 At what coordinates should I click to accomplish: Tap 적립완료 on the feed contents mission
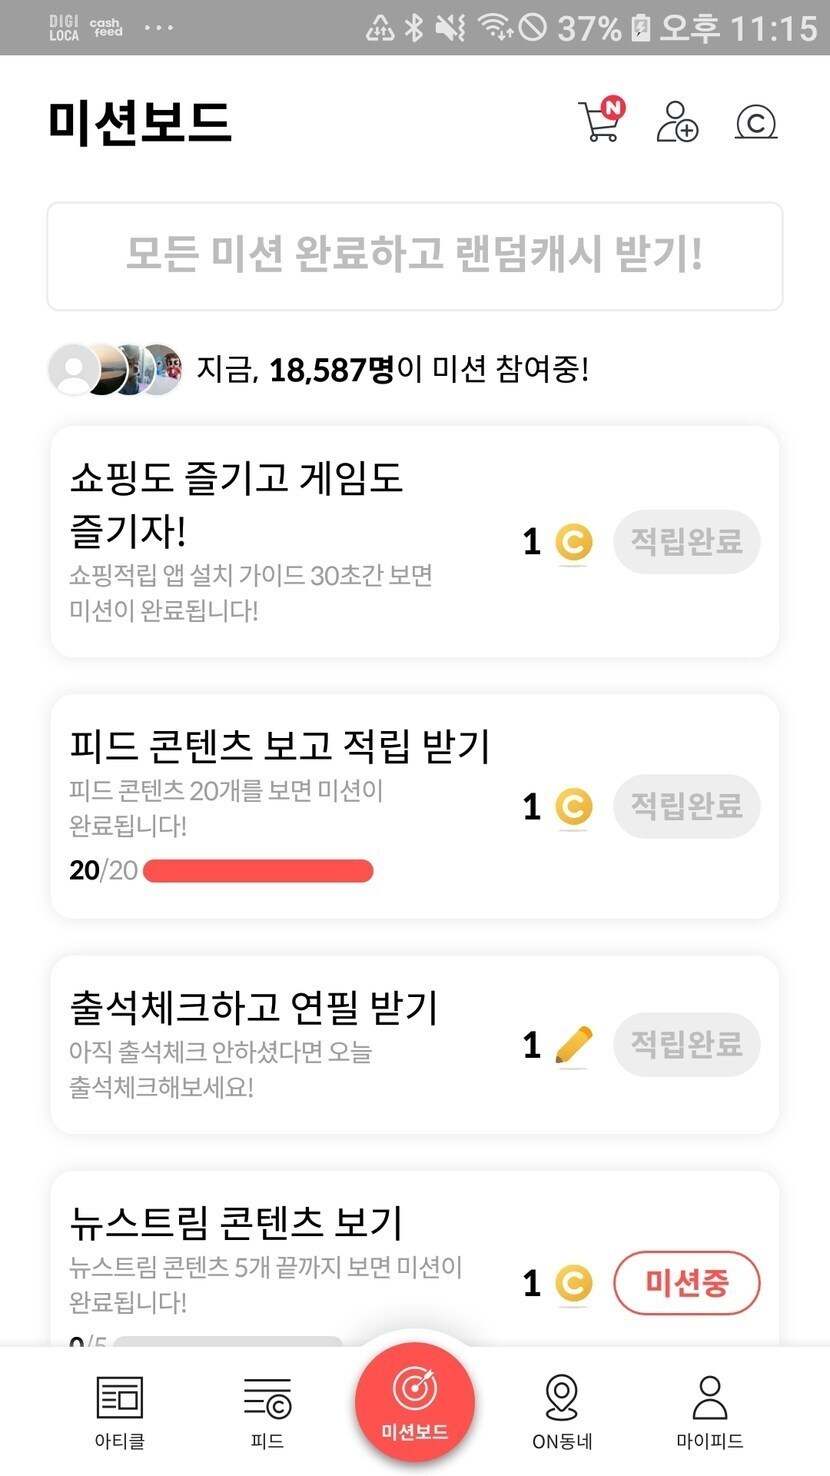(686, 806)
